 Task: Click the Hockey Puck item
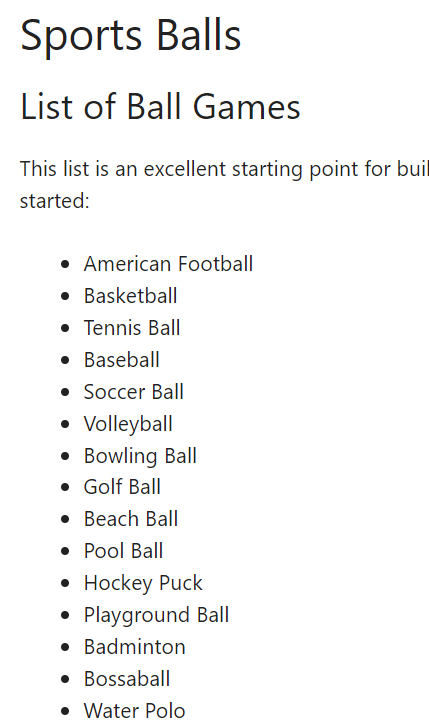pos(143,584)
